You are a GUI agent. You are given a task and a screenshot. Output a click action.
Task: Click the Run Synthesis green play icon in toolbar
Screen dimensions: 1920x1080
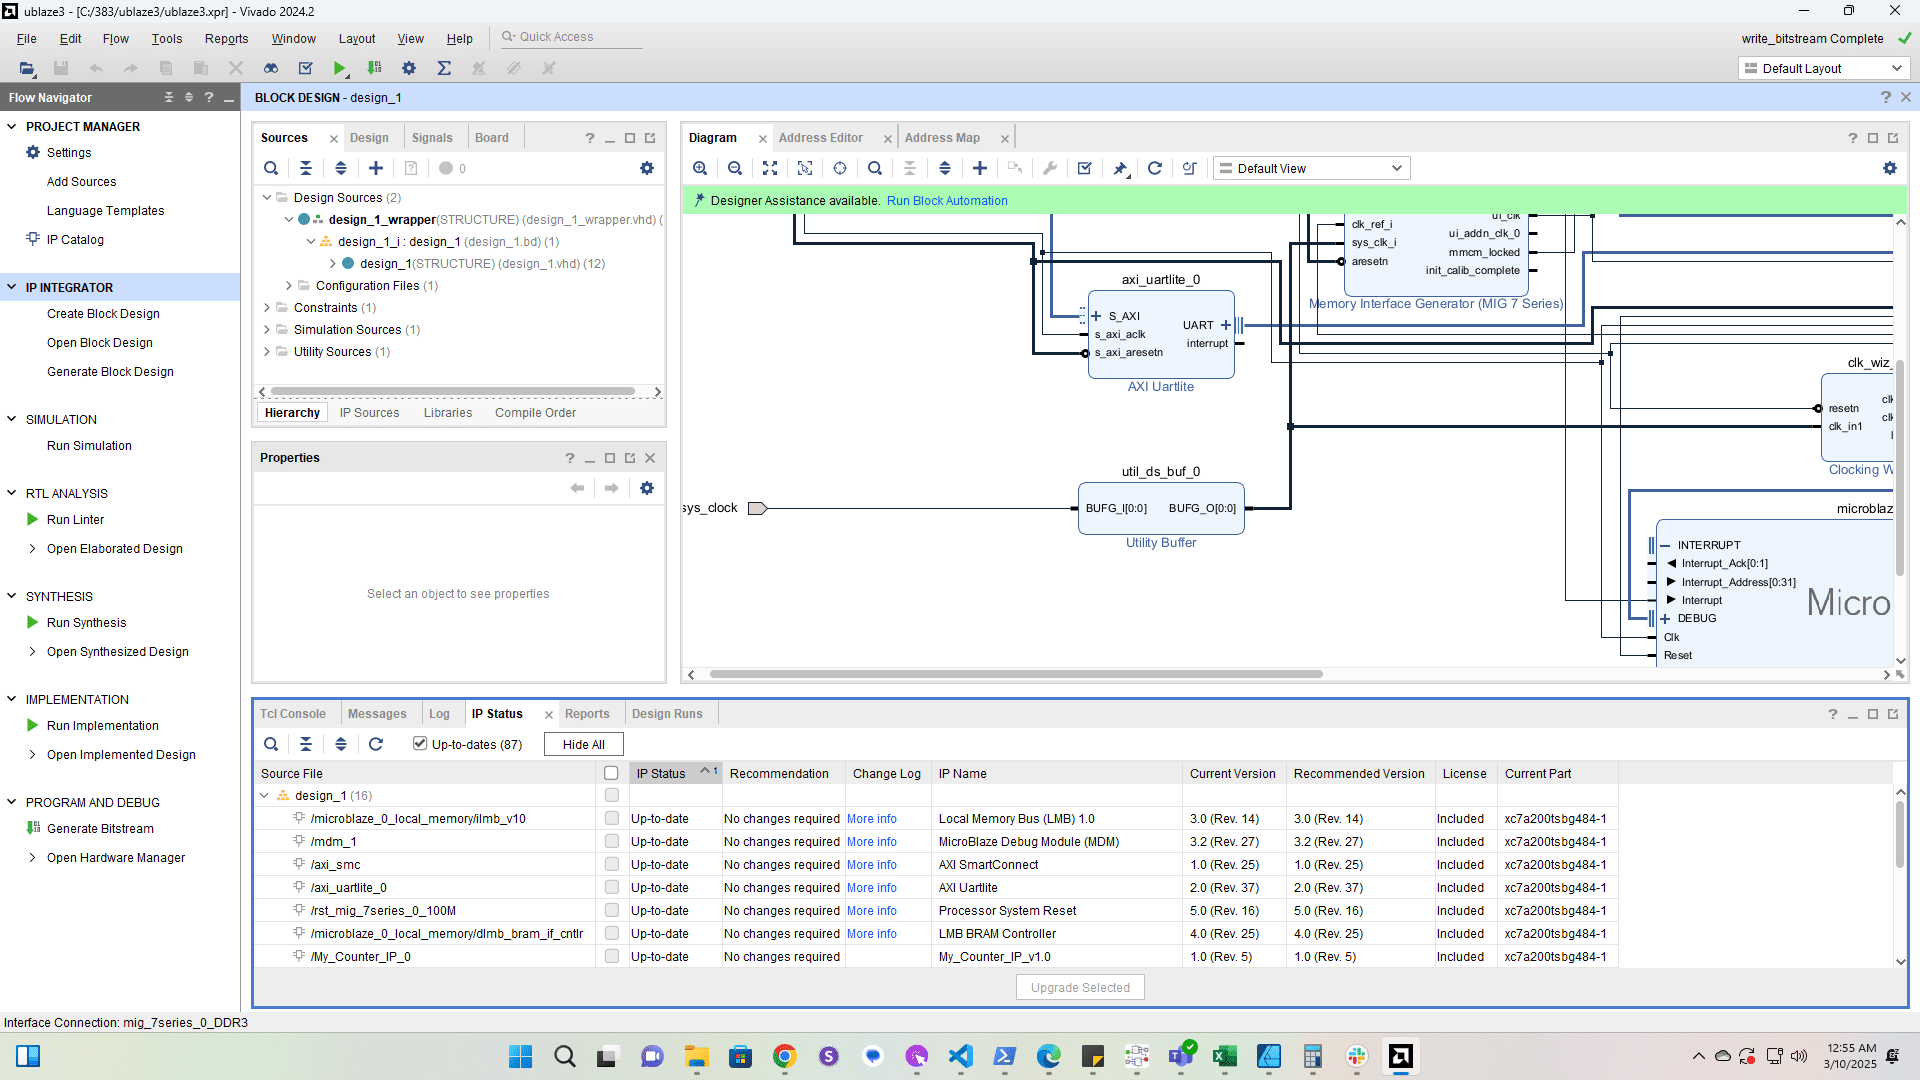pos(340,68)
